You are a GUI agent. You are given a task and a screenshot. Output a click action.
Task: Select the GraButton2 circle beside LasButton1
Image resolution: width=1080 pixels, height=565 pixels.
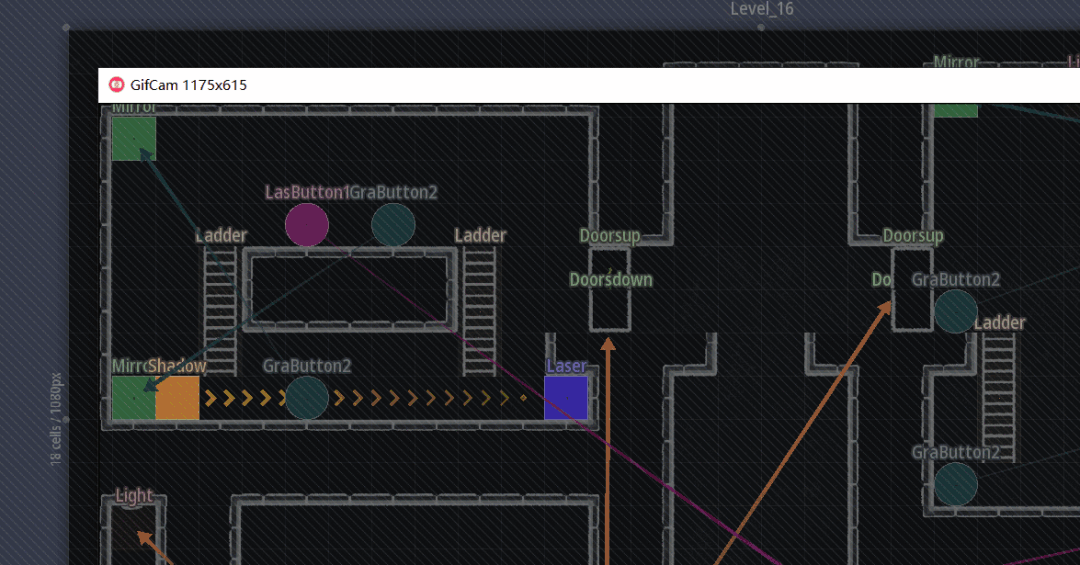click(393, 224)
